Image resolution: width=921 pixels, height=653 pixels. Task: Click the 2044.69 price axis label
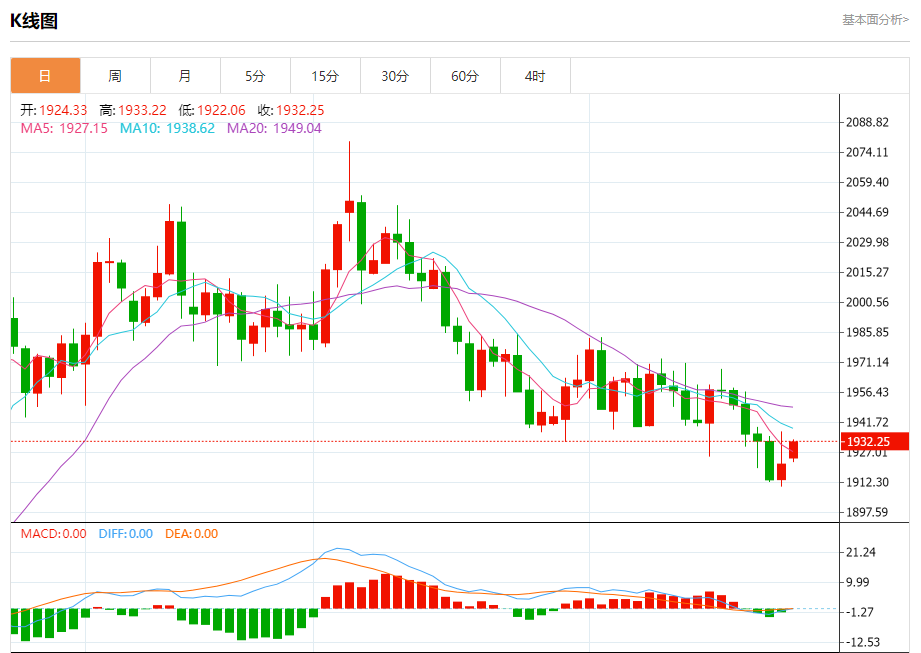click(867, 212)
